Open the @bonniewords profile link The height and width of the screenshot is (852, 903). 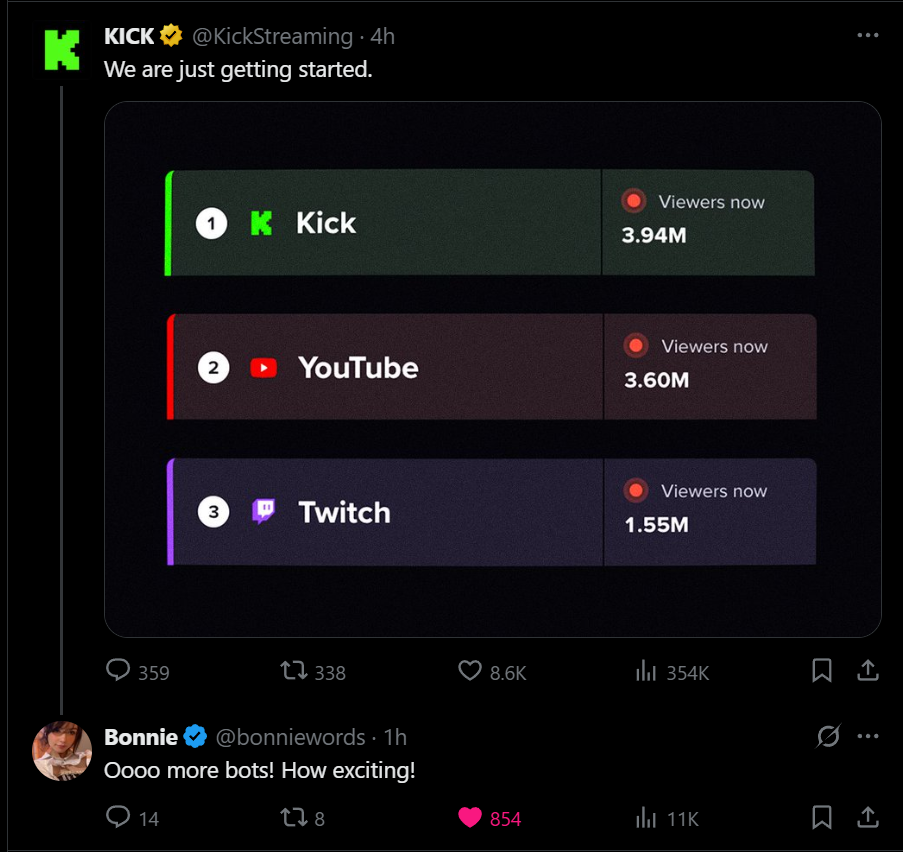290,737
